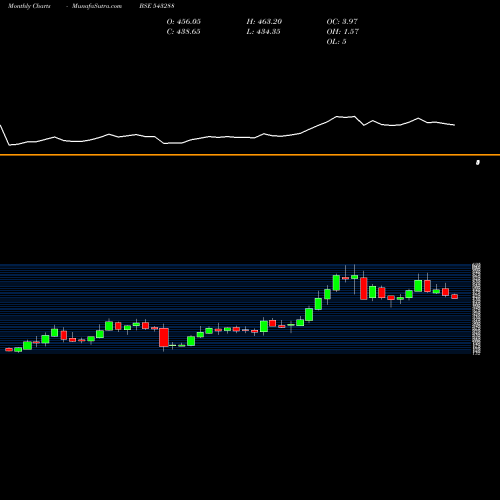The height and width of the screenshot is (500, 500).
Task: Click the '0' axis label beside orange line
Action: point(478,162)
